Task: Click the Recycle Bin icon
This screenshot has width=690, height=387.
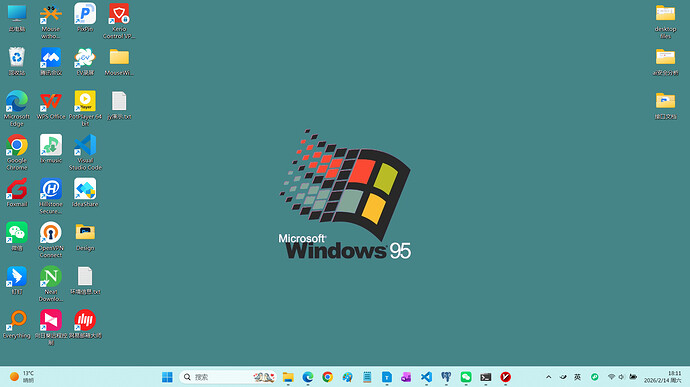Action: point(17,62)
